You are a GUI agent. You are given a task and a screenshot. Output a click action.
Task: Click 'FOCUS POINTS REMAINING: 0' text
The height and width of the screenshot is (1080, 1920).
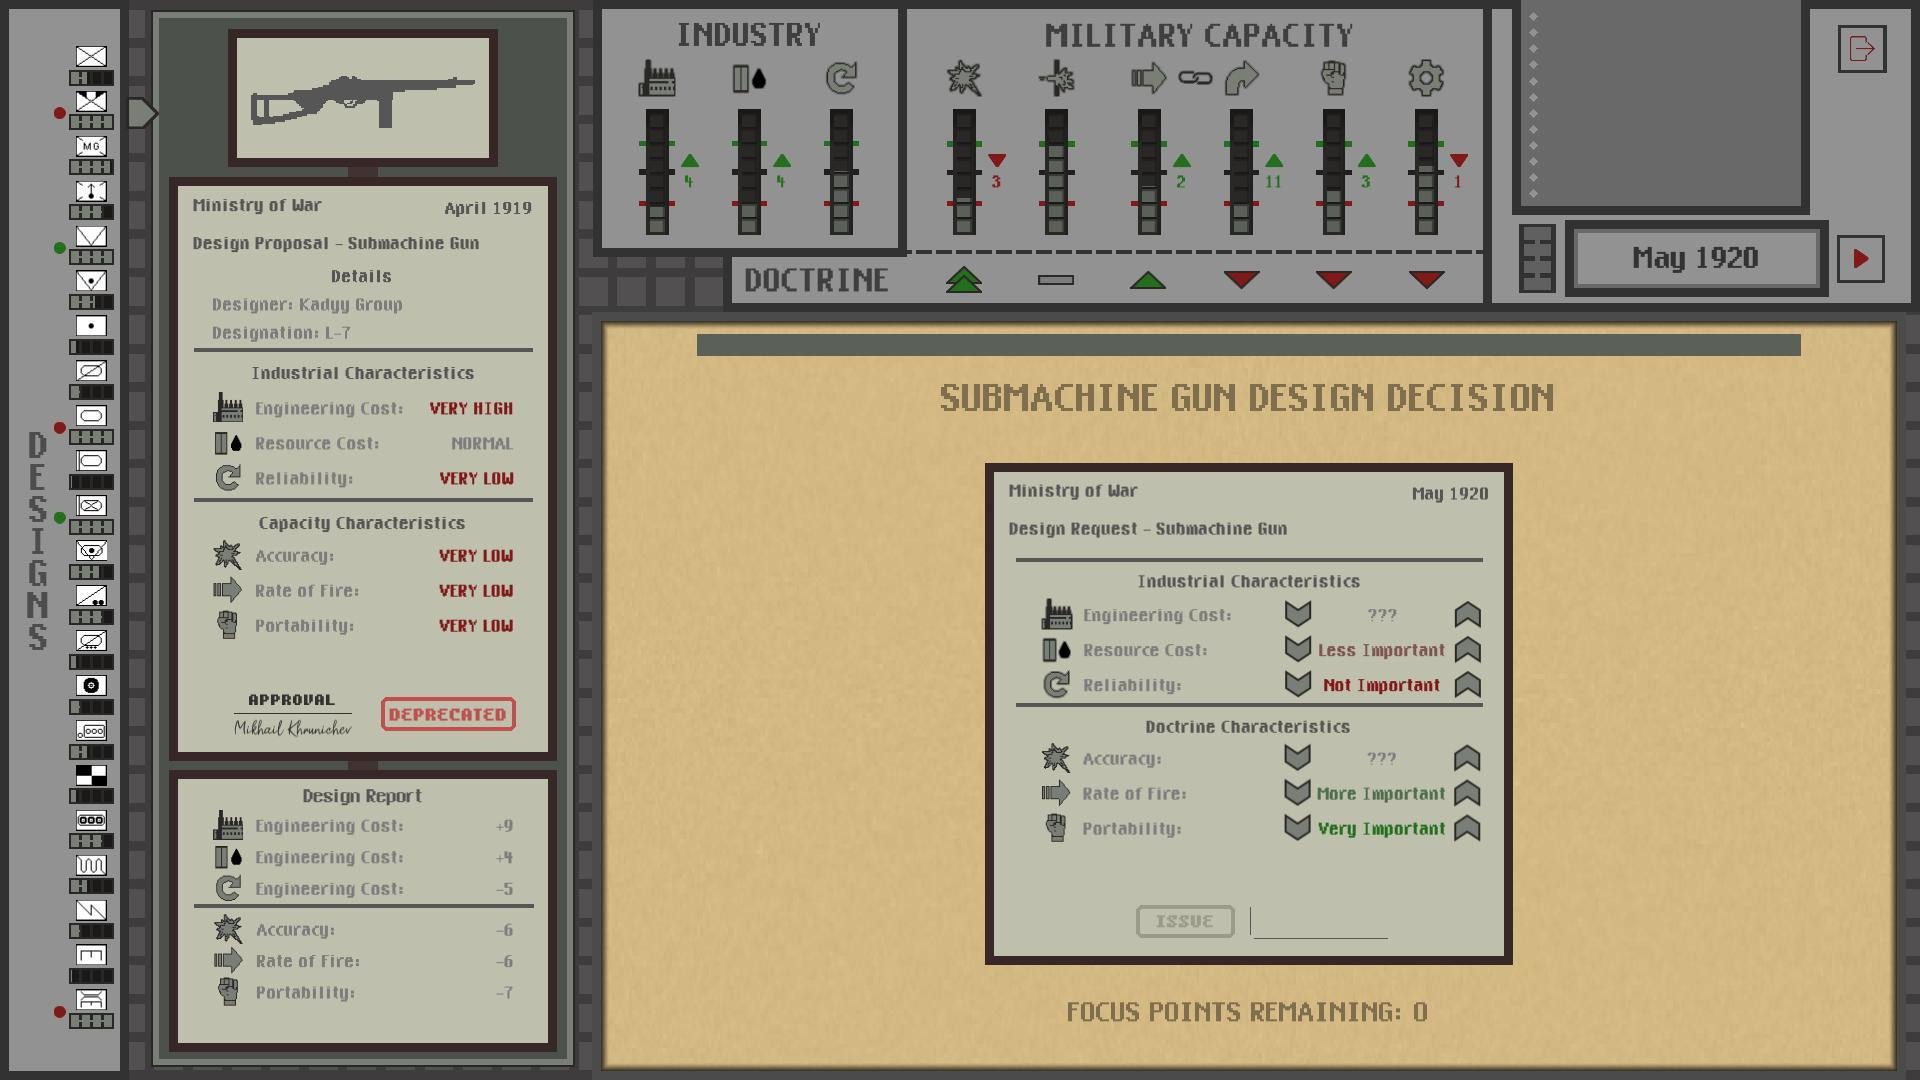[x=1247, y=1012]
